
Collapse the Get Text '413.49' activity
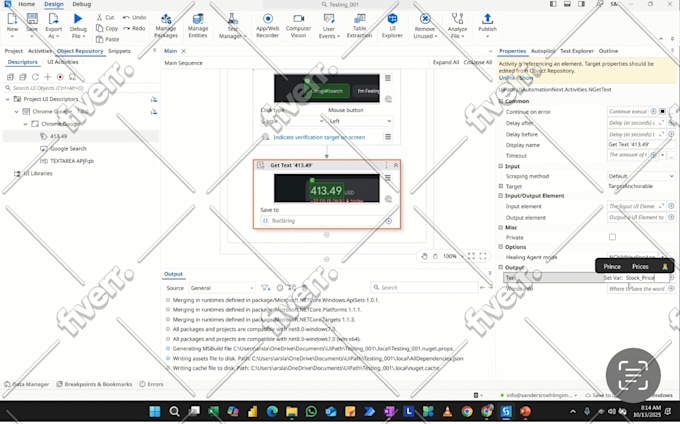pyautogui.click(x=396, y=165)
